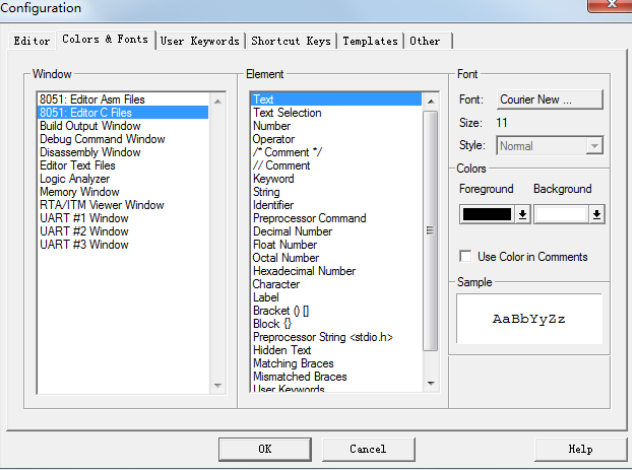The width and height of the screenshot is (632, 470).
Task: Open the Foreground color dropdown
Action: pyautogui.click(x=522, y=214)
